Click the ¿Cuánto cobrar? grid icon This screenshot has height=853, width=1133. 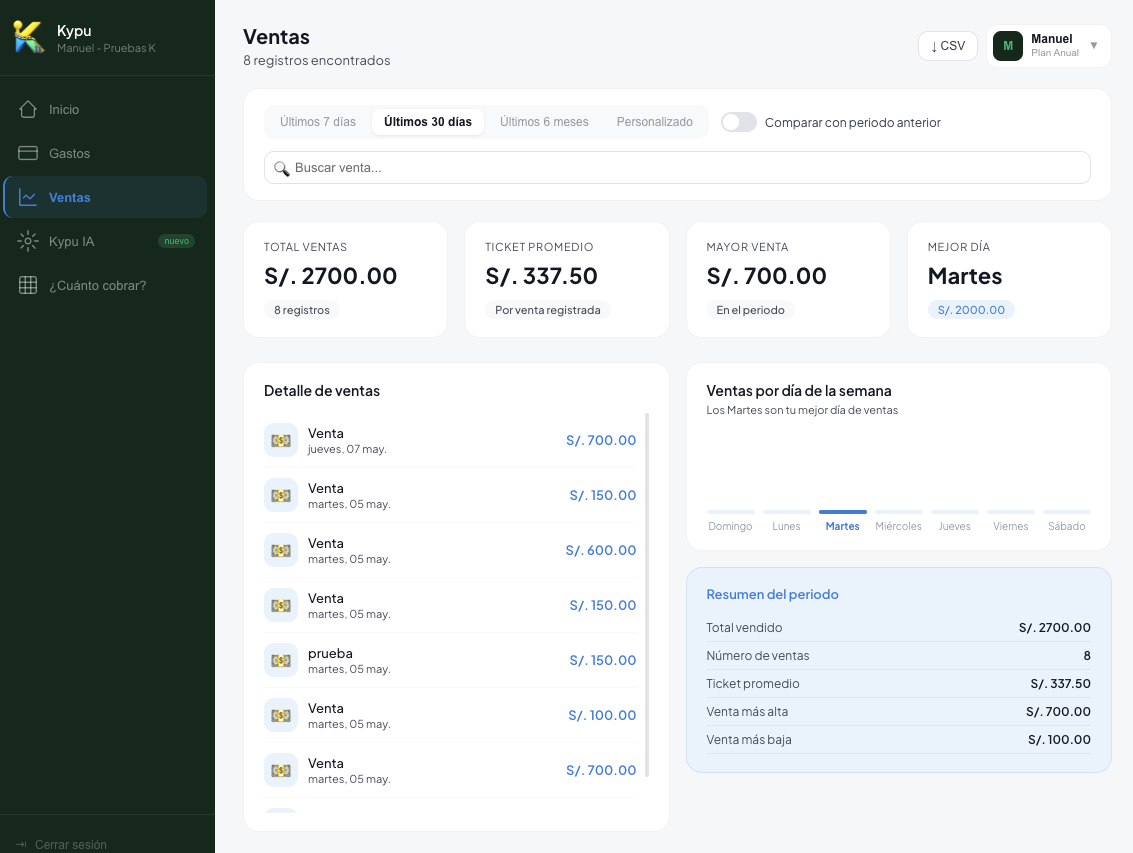pos(27,286)
